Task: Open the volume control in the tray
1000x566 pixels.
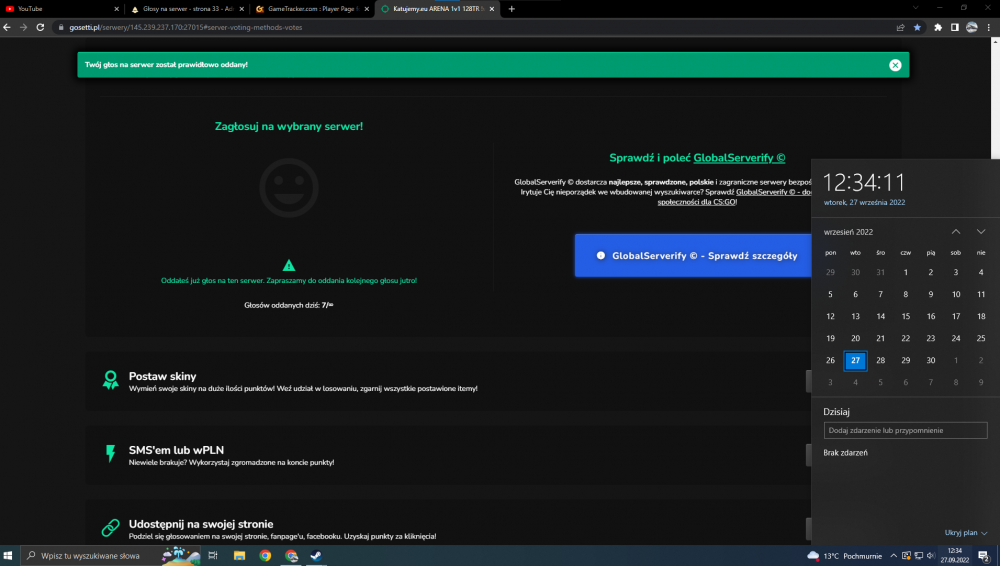Action: (930, 556)
